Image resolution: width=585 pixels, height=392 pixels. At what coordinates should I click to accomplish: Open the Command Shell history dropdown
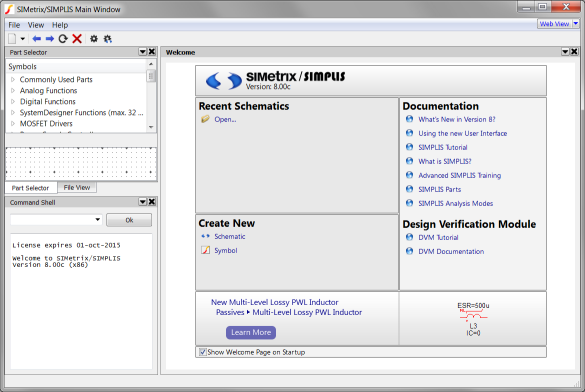[x=98, y=220]
